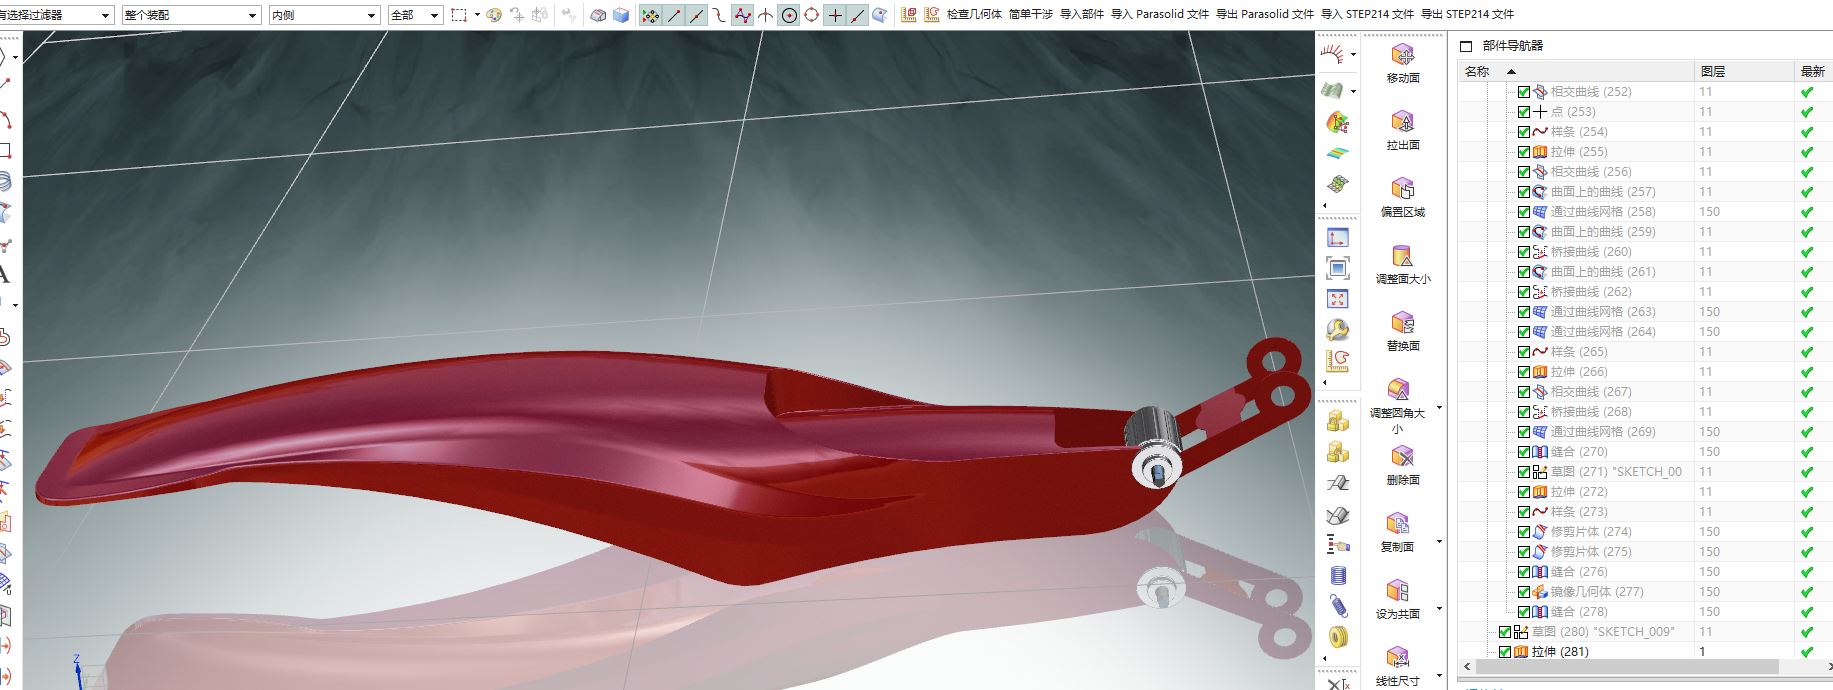Select the 样条 (273) tree row
Viewport: 1833px width, 690px height.
pyautogui.click(x=1645, y=511)
